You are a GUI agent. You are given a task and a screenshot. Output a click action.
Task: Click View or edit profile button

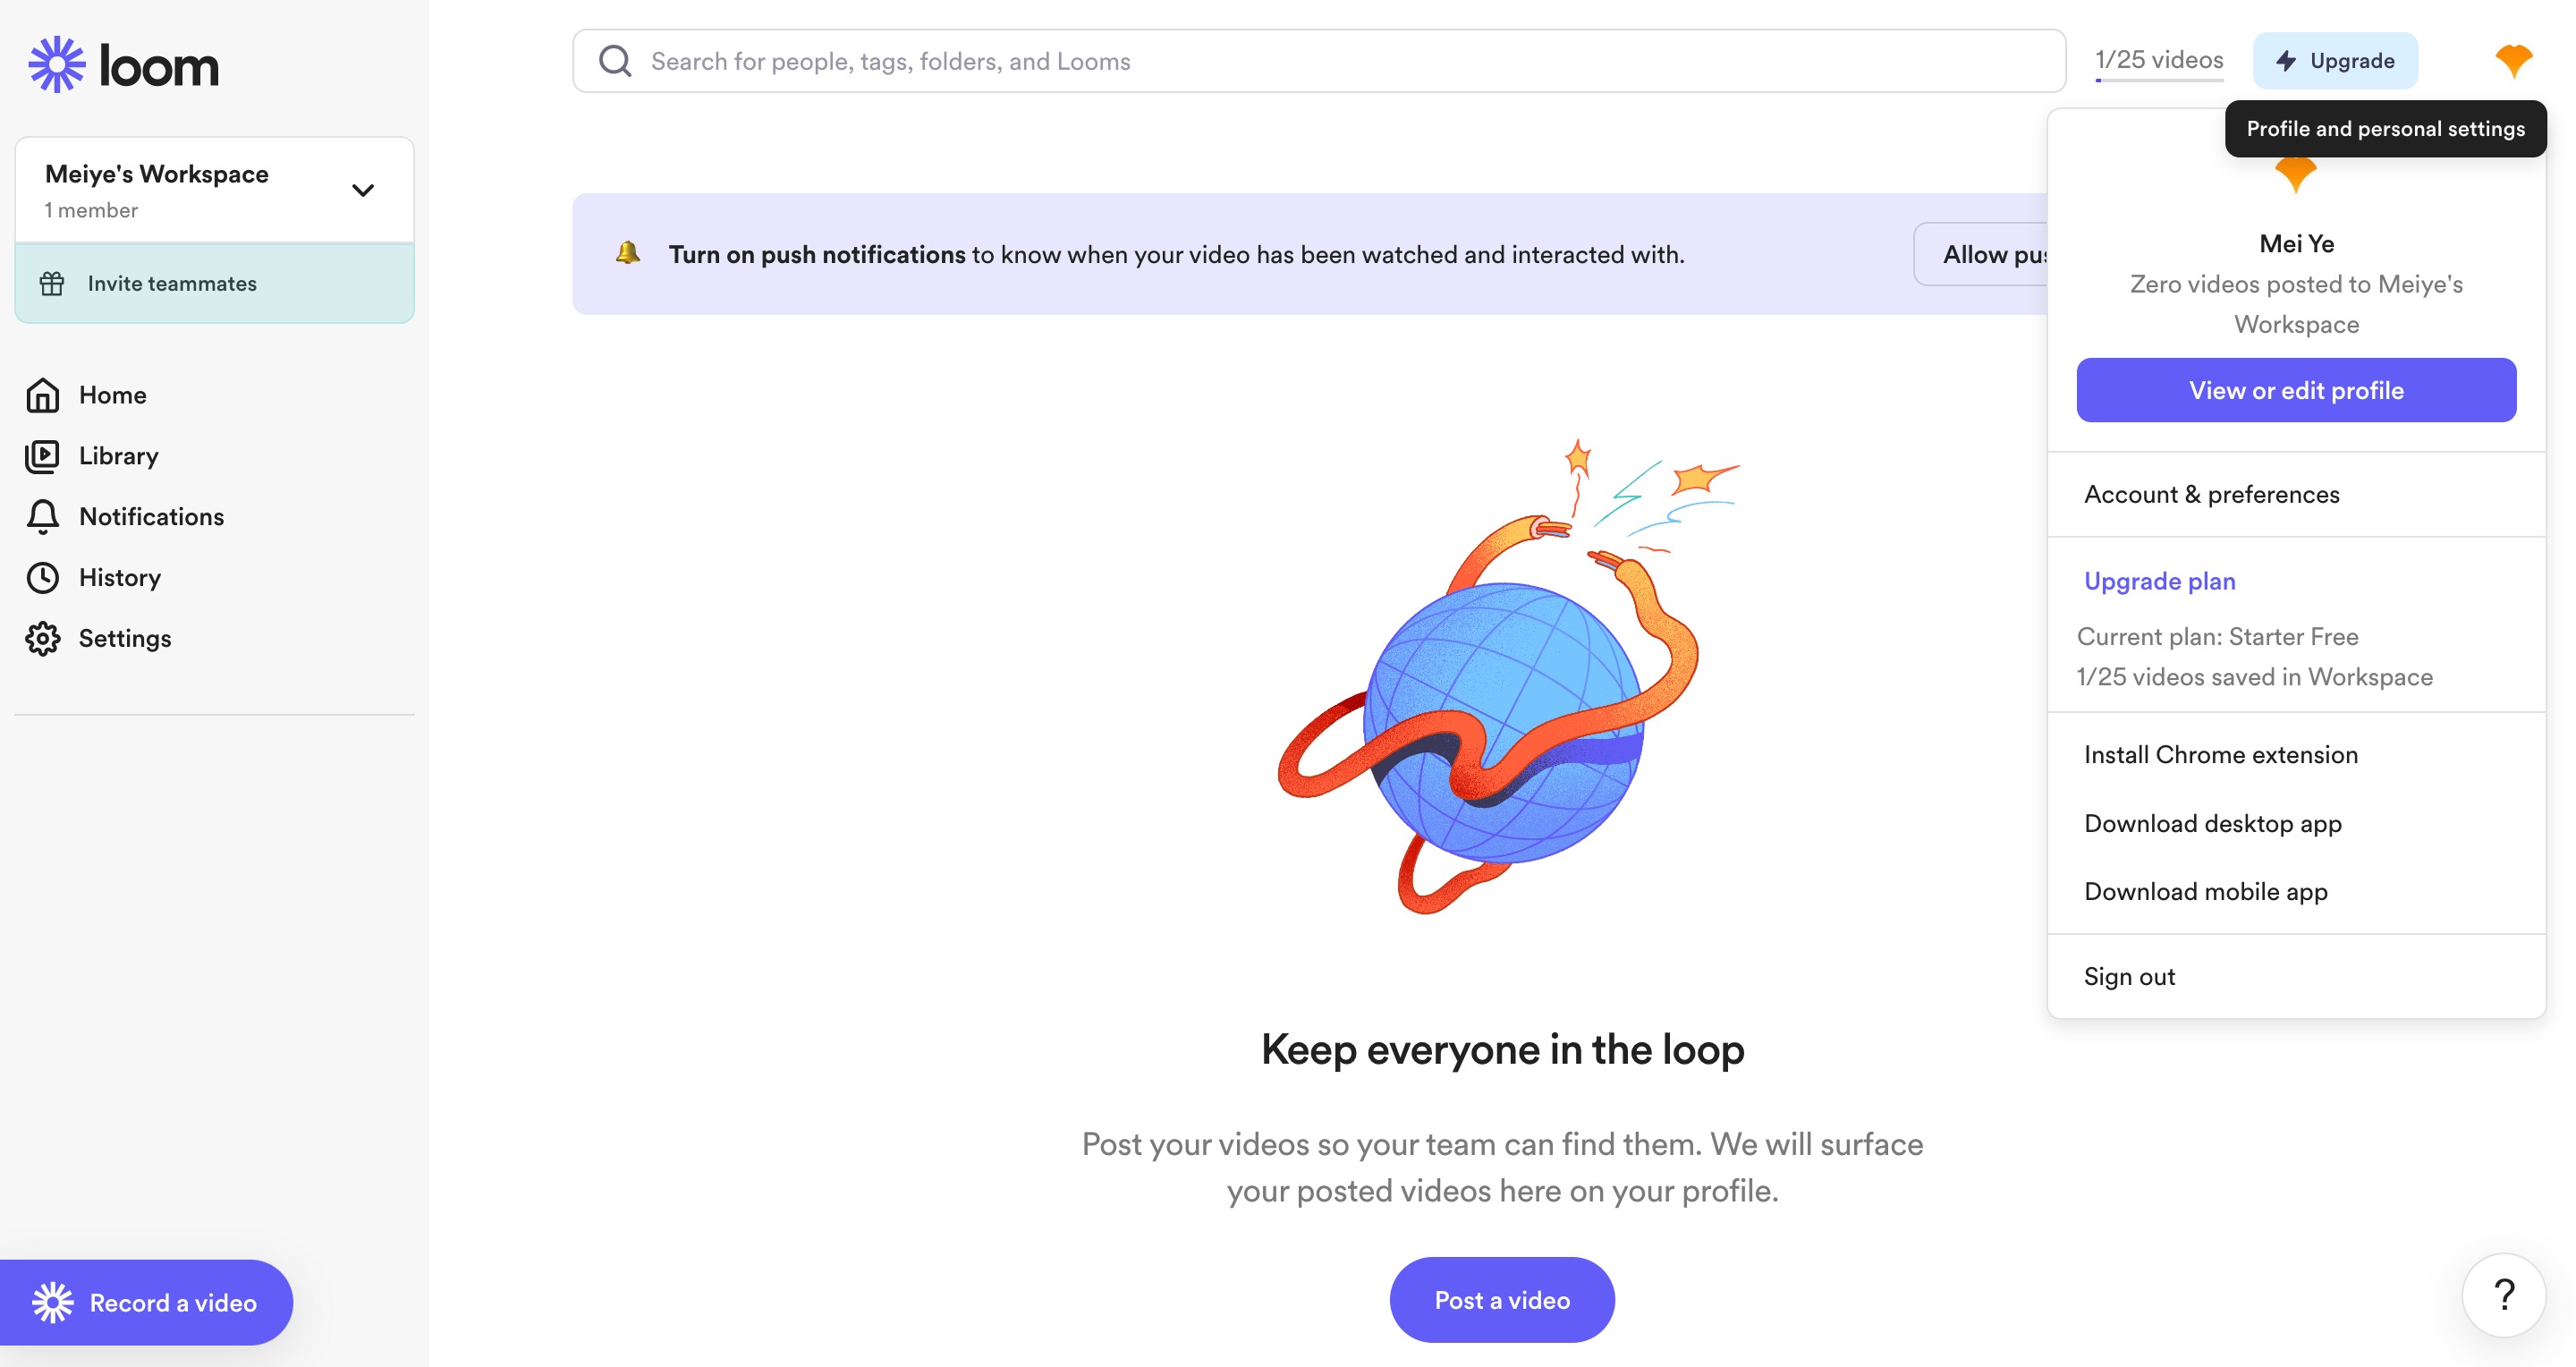pyautogui.click(x=2296, y=390)
